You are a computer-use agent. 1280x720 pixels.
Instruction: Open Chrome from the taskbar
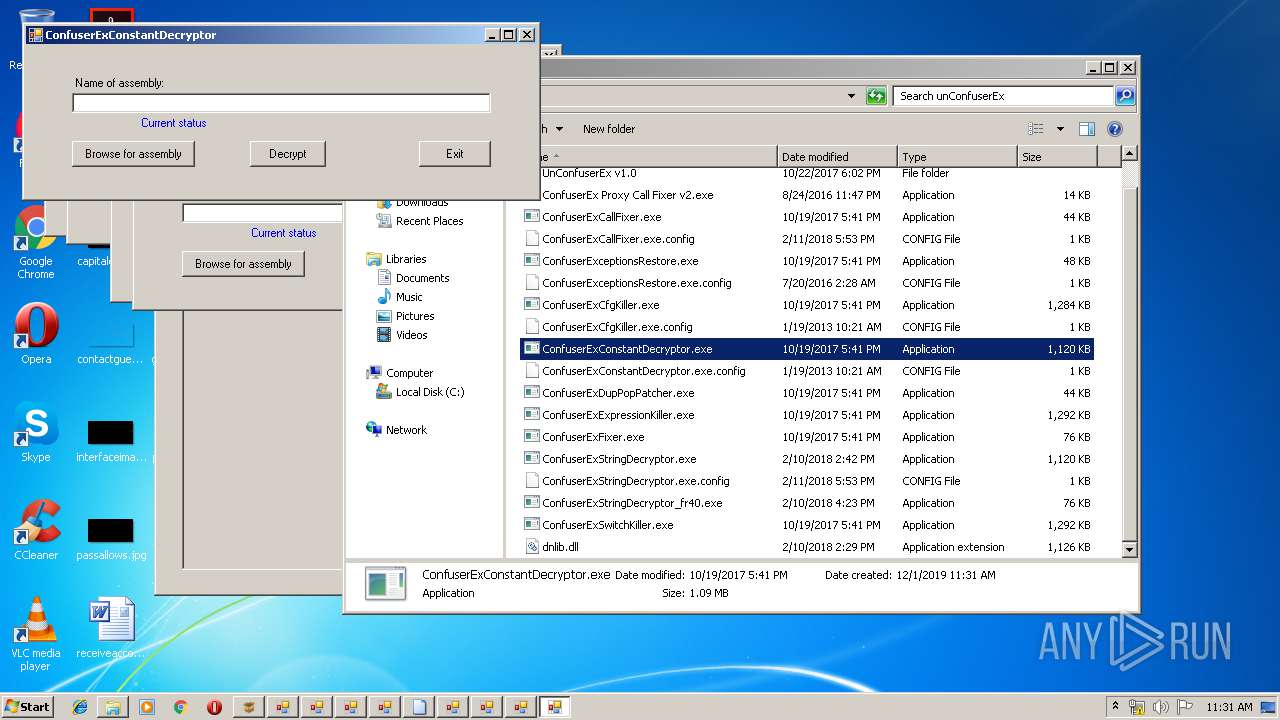180,707
